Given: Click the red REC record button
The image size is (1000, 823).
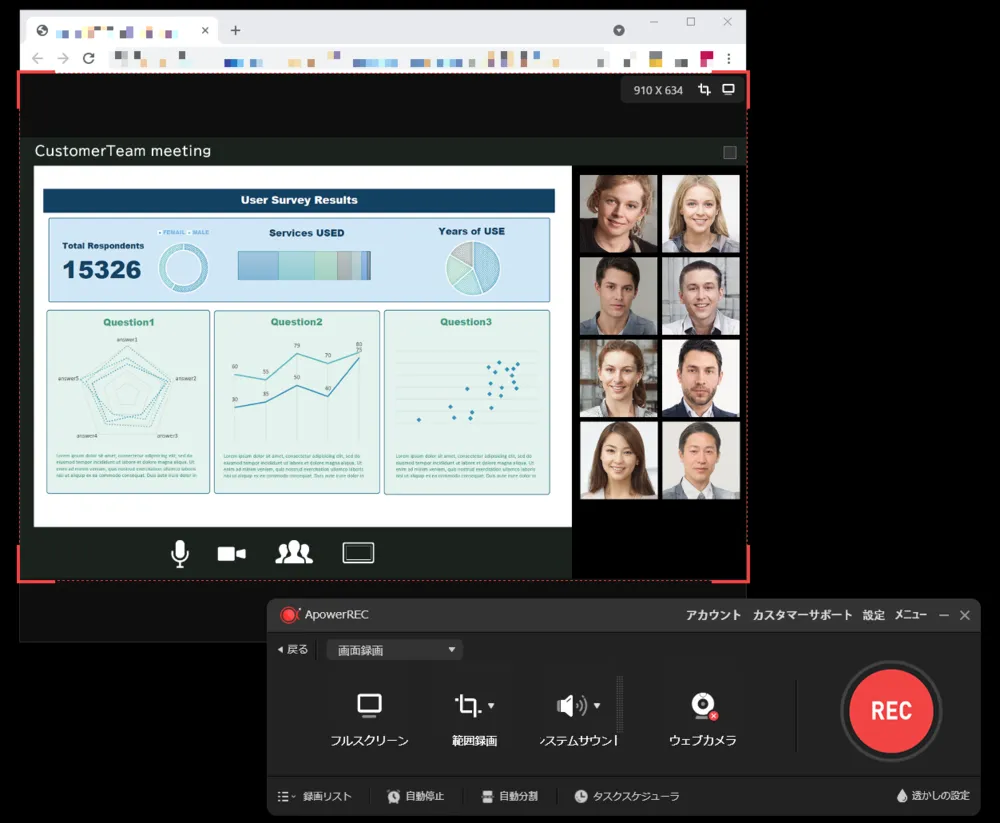Looking at the screenshot, I should (x=890, y=710).
